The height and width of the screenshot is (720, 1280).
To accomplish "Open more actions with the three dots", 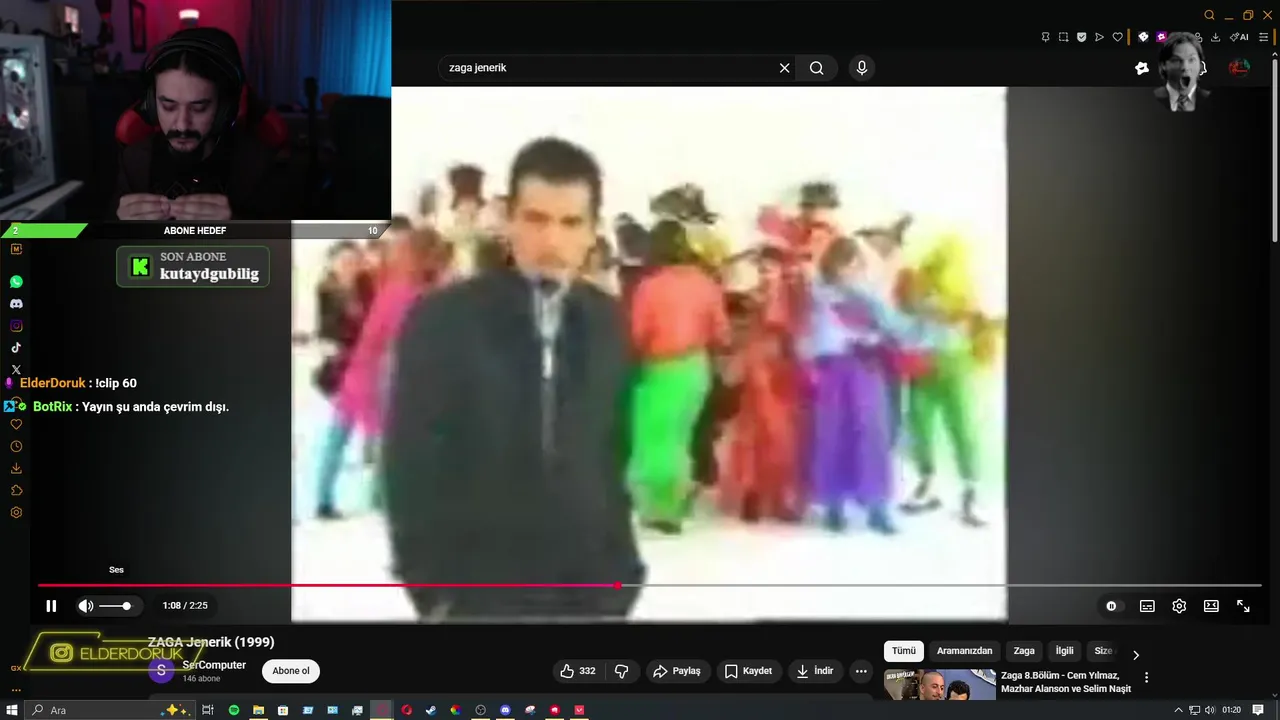I will pyautogui.click(x=861, y=671).
